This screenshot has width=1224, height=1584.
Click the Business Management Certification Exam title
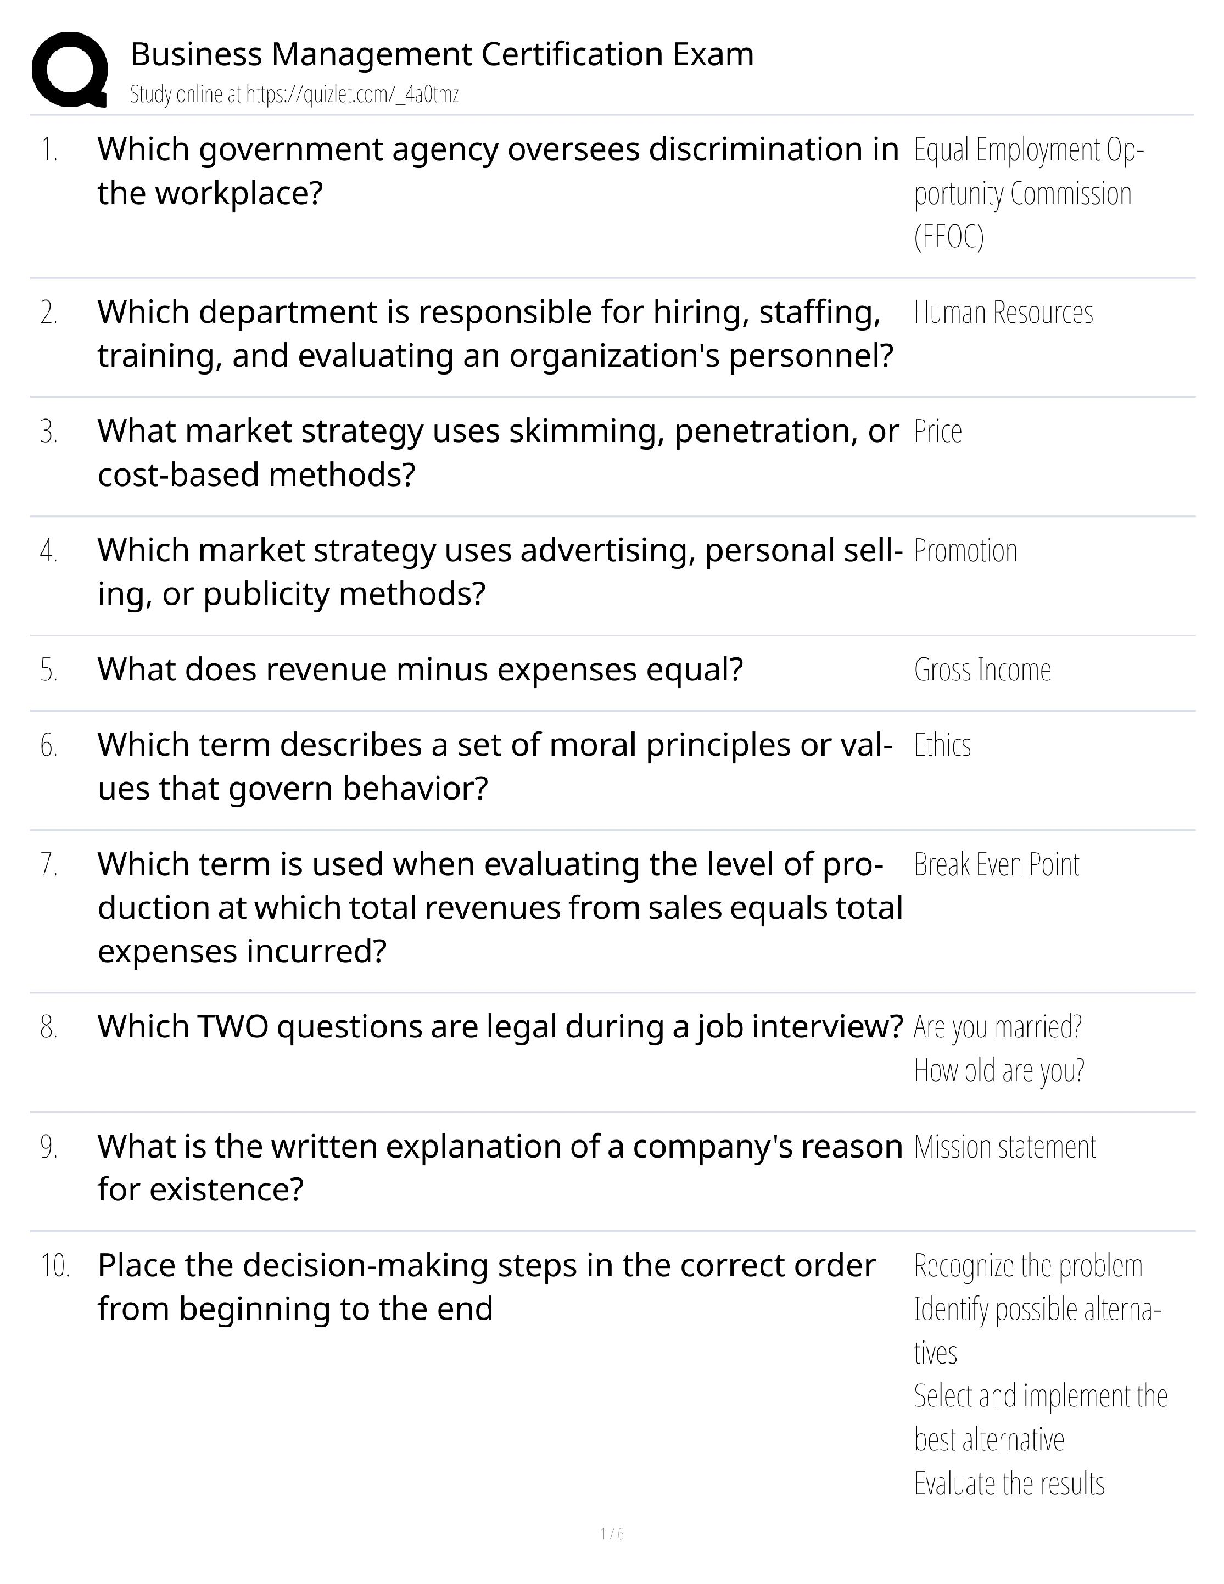click(442, 53)
